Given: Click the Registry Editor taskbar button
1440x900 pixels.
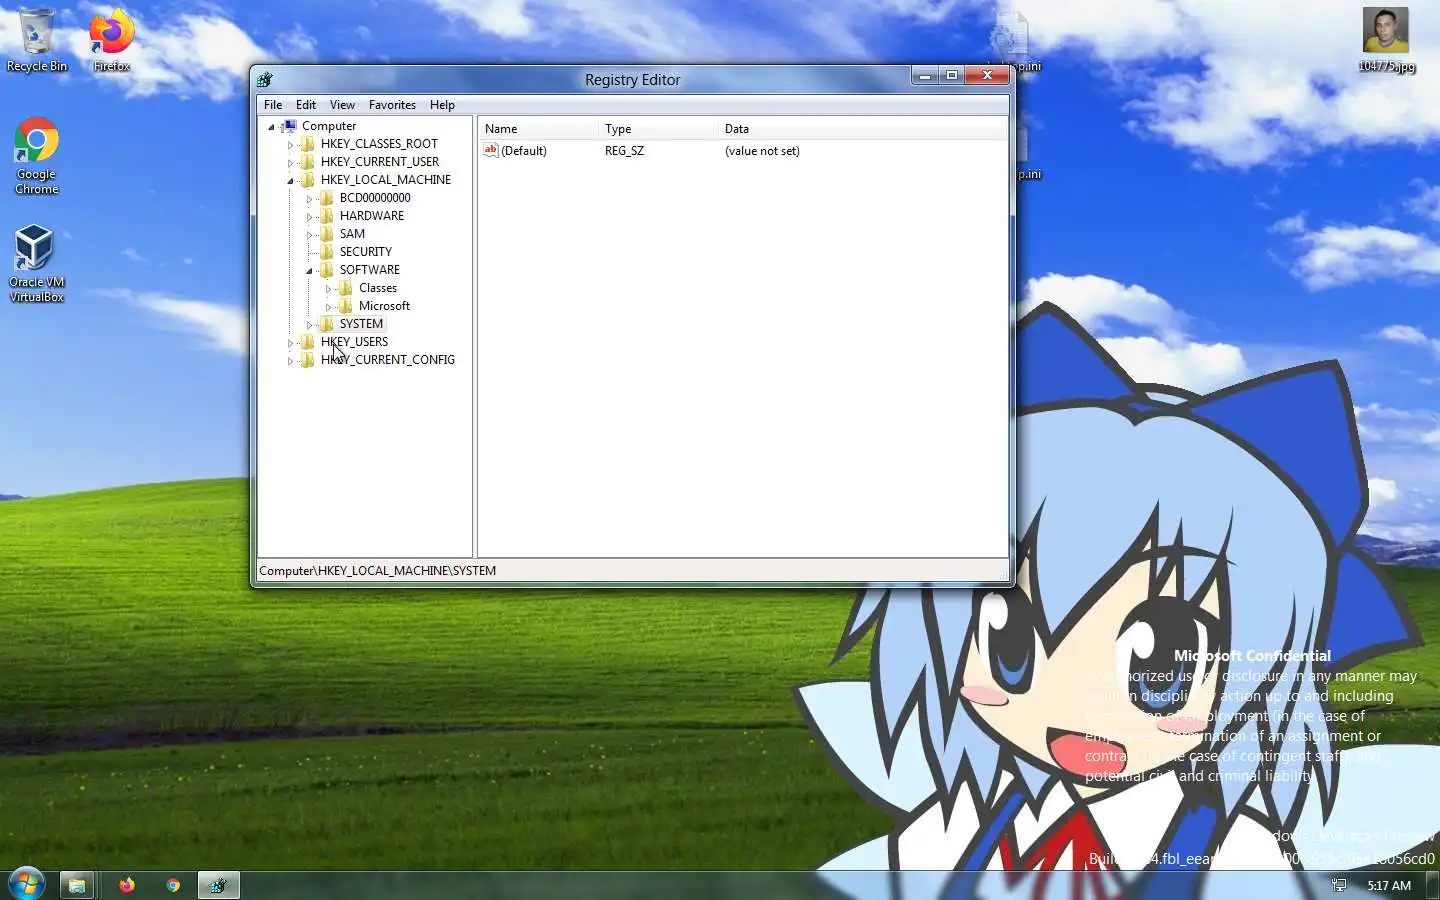Looking at the screenshot, I should 219,885.
